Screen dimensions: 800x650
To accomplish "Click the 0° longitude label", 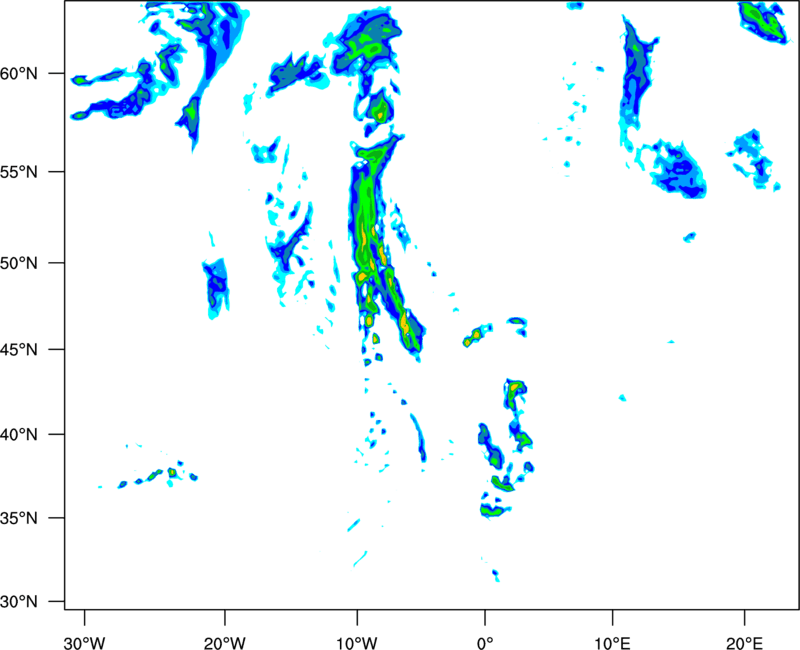I will (485, 643).
